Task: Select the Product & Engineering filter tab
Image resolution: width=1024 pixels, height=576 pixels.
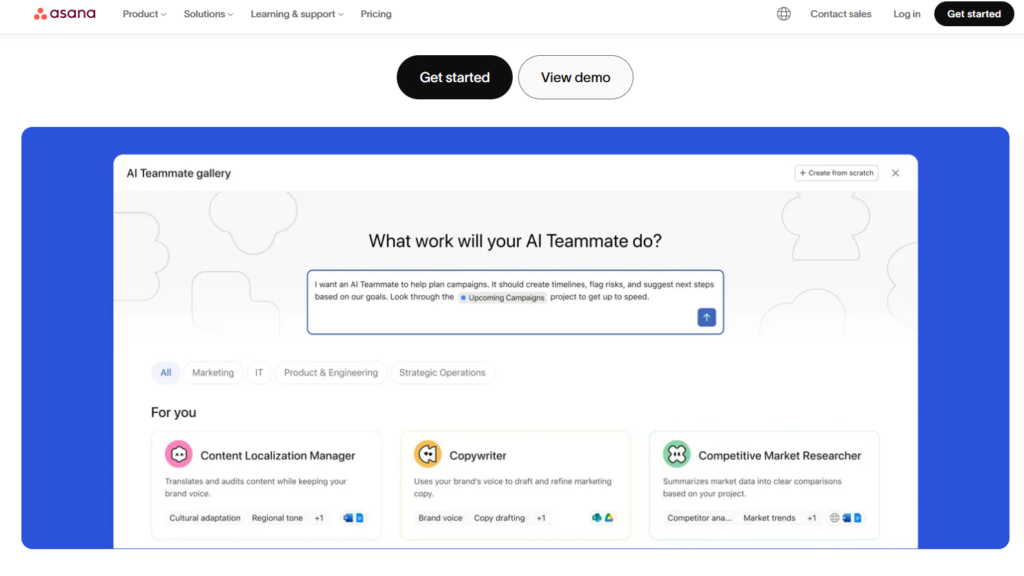Action: coord(331,372)
